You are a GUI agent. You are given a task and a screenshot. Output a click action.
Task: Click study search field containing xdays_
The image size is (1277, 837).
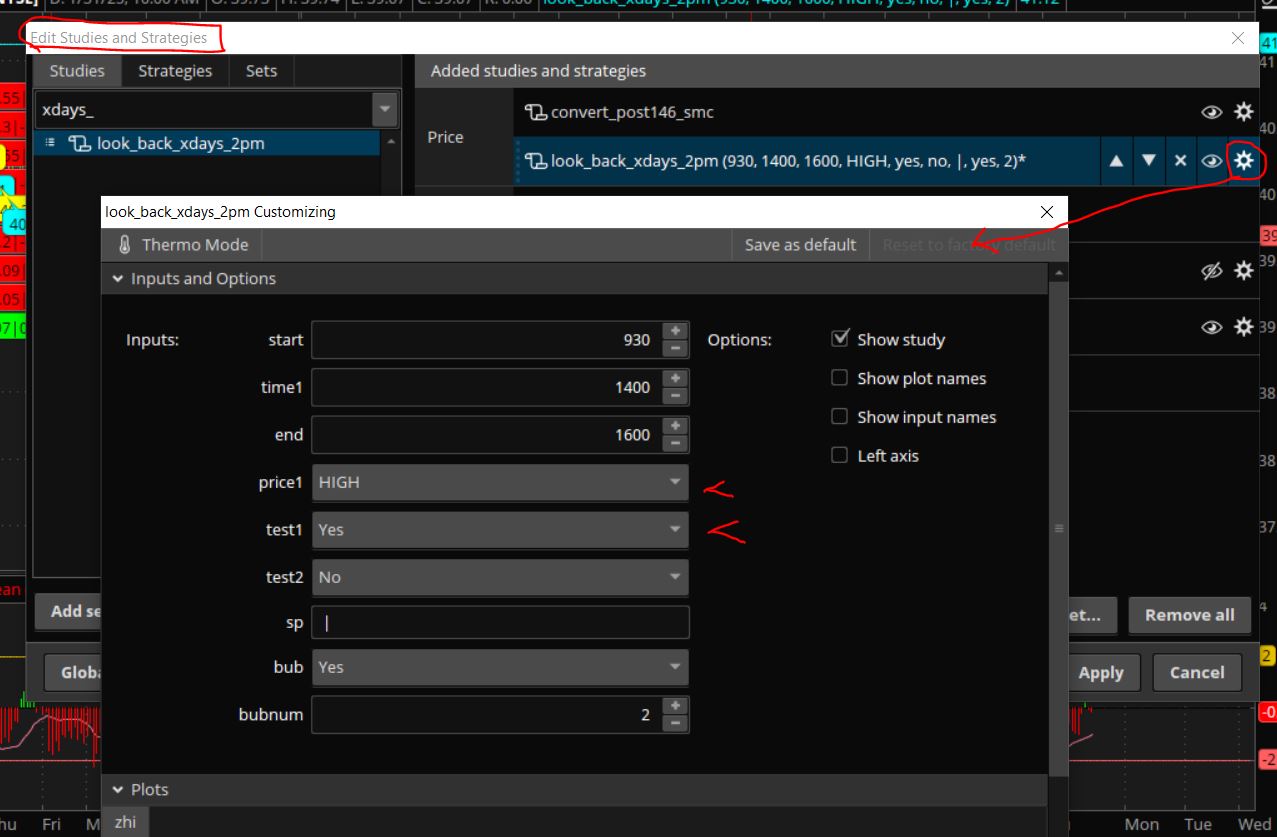(x=203, y=110)
